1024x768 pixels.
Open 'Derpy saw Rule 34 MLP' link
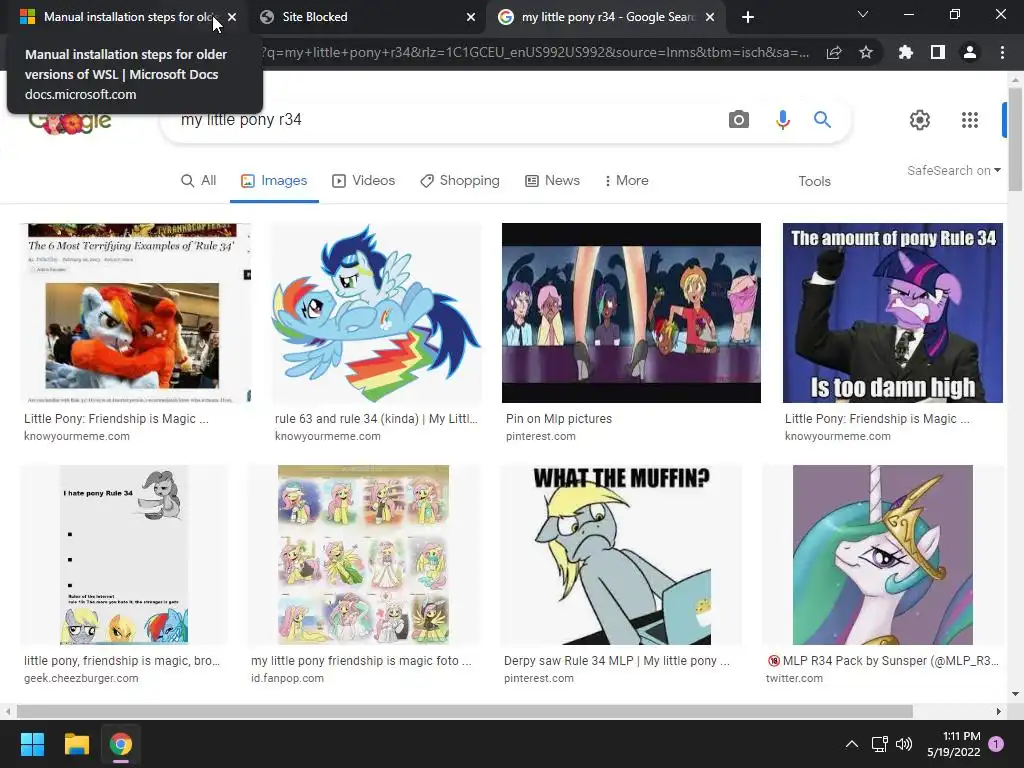tap(616, 660)
